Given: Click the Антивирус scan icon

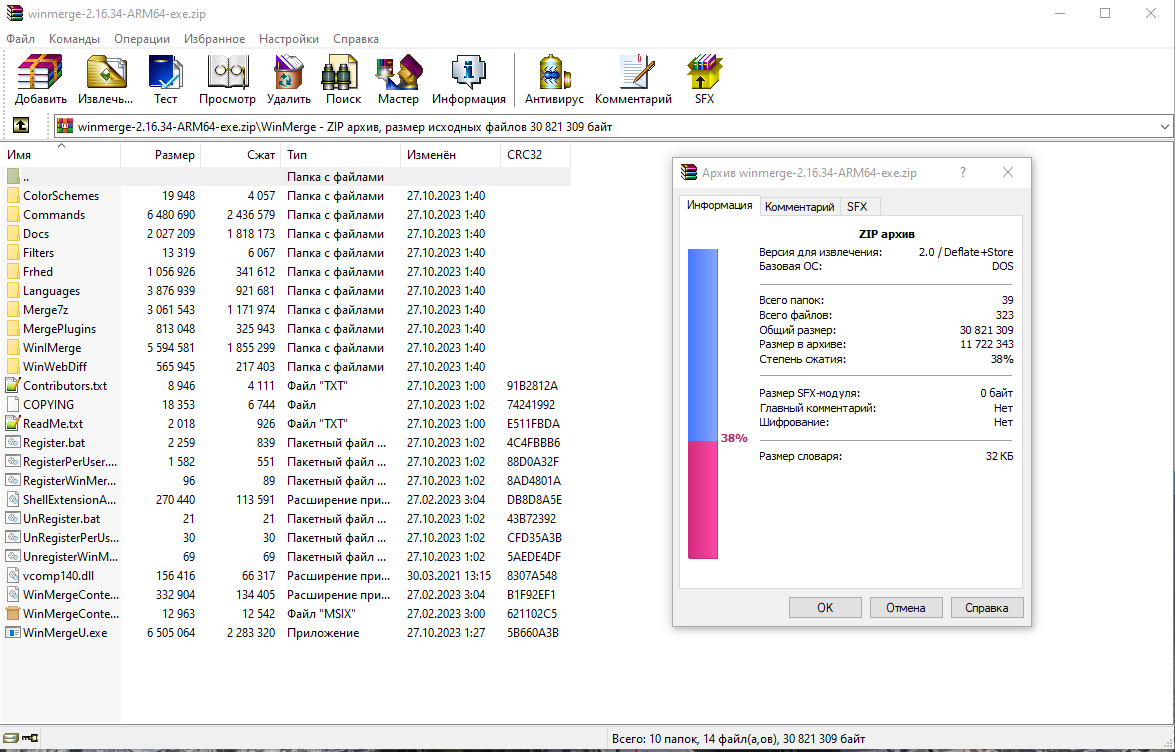Looking at the screenshot, I should [x=553, y=72].
